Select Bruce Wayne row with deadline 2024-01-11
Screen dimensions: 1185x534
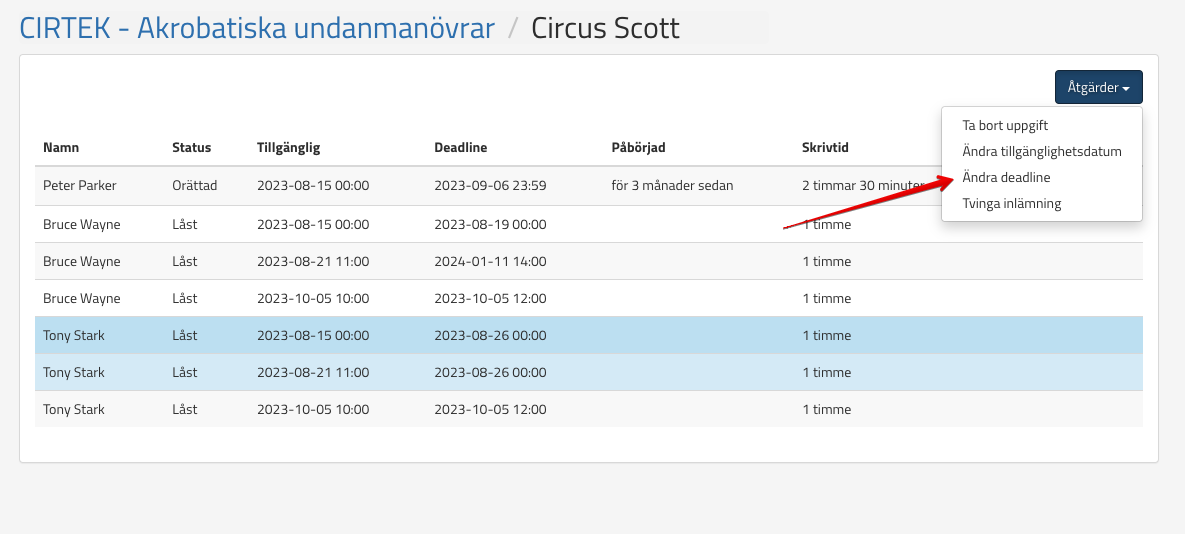(82, 262)
